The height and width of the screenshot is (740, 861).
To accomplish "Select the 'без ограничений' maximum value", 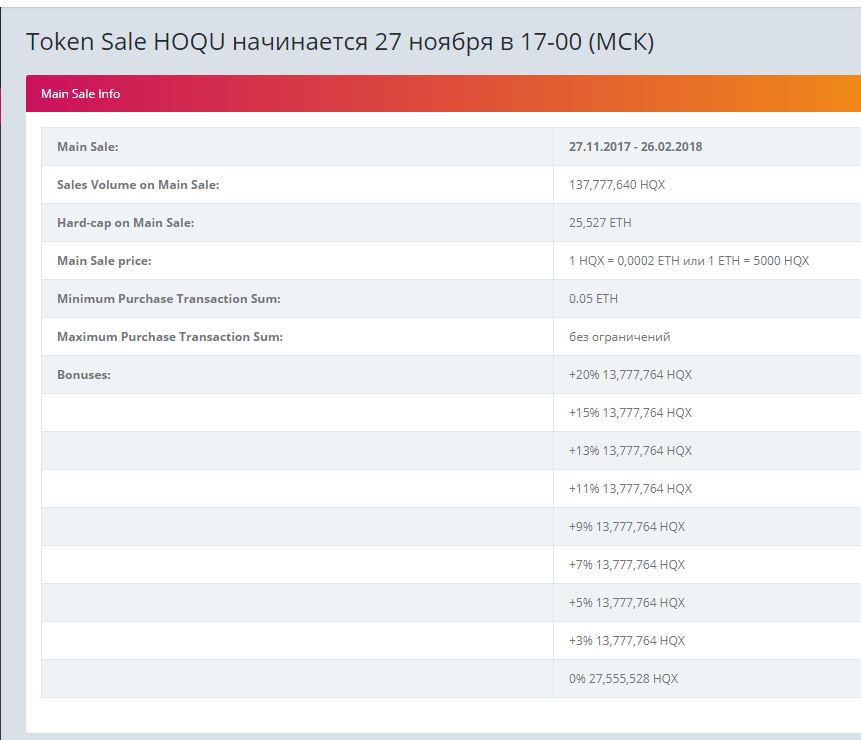I will coord(619,337).
